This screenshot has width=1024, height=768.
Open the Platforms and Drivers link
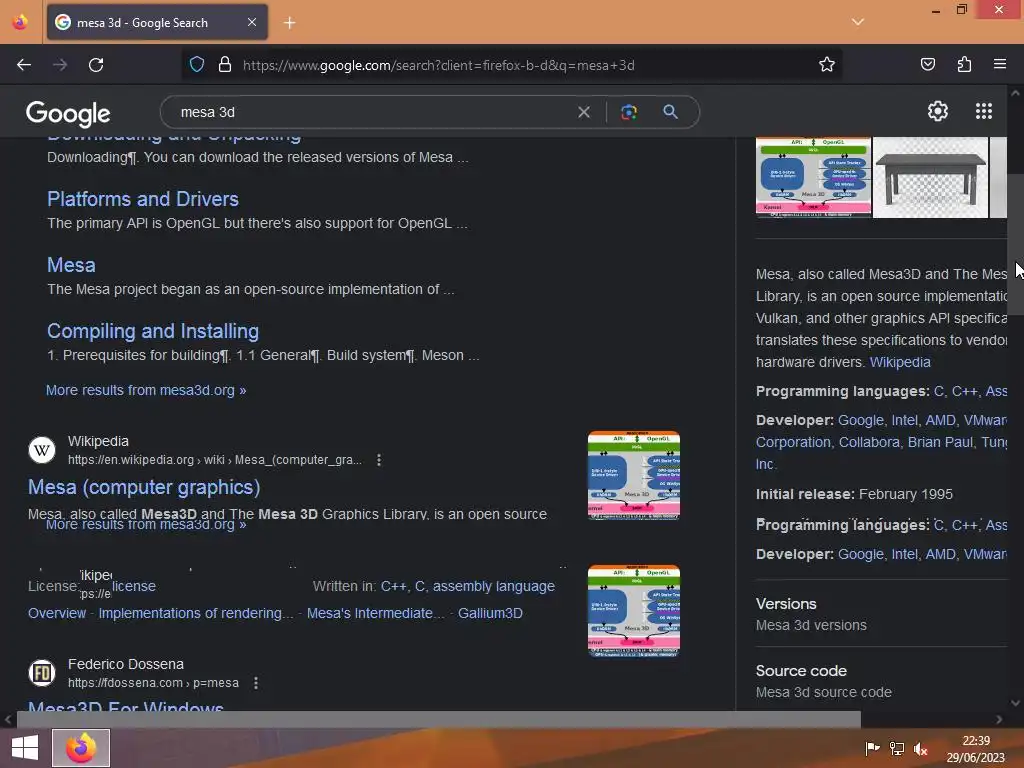click(x=142, y=199)
